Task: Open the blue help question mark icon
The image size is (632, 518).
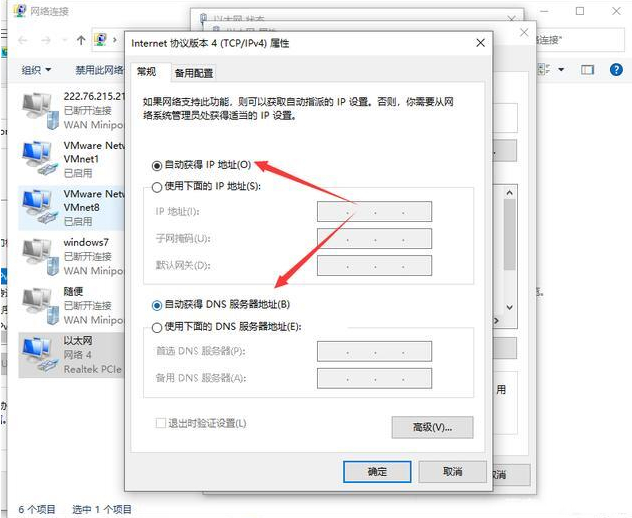Action: (x=616, y=70)
